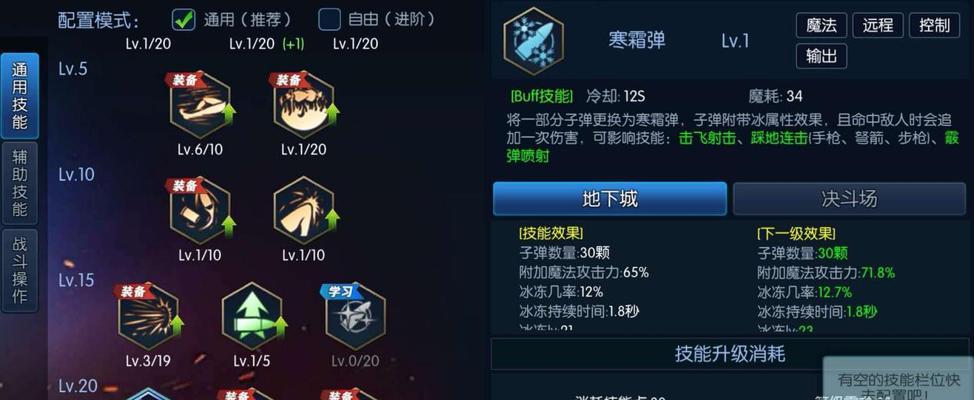This screenshot has height=400, width=974.
Task: Switch to the 地下城 tab
Action: (x=609, y=199)
